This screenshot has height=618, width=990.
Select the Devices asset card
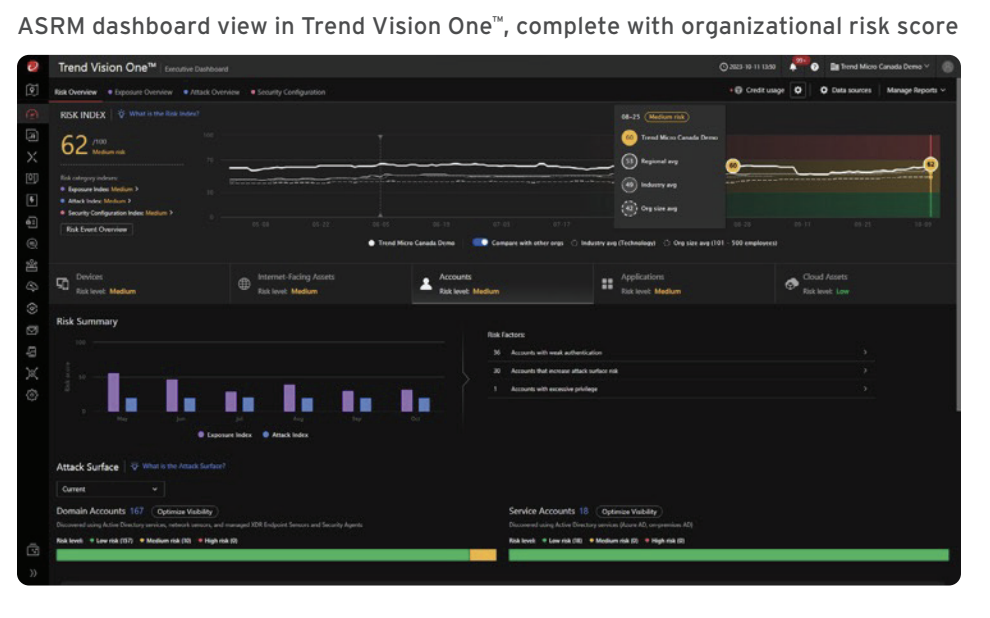click(x=140, y=284)
